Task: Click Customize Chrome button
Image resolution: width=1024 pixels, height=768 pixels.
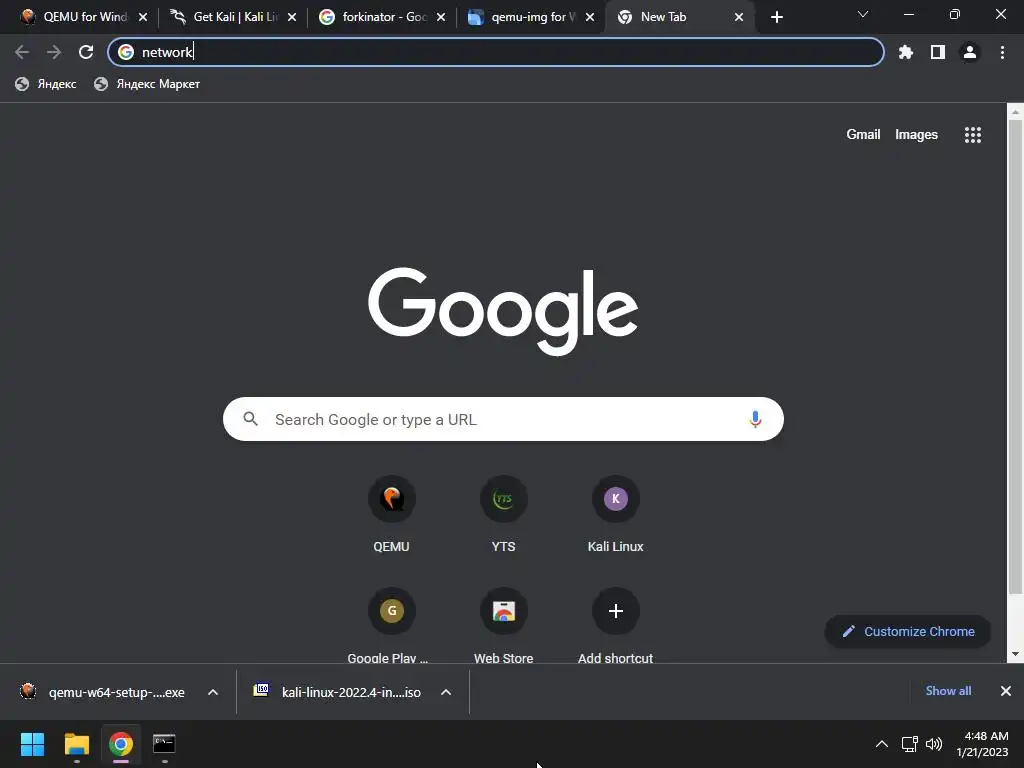Action: [908, 632]
